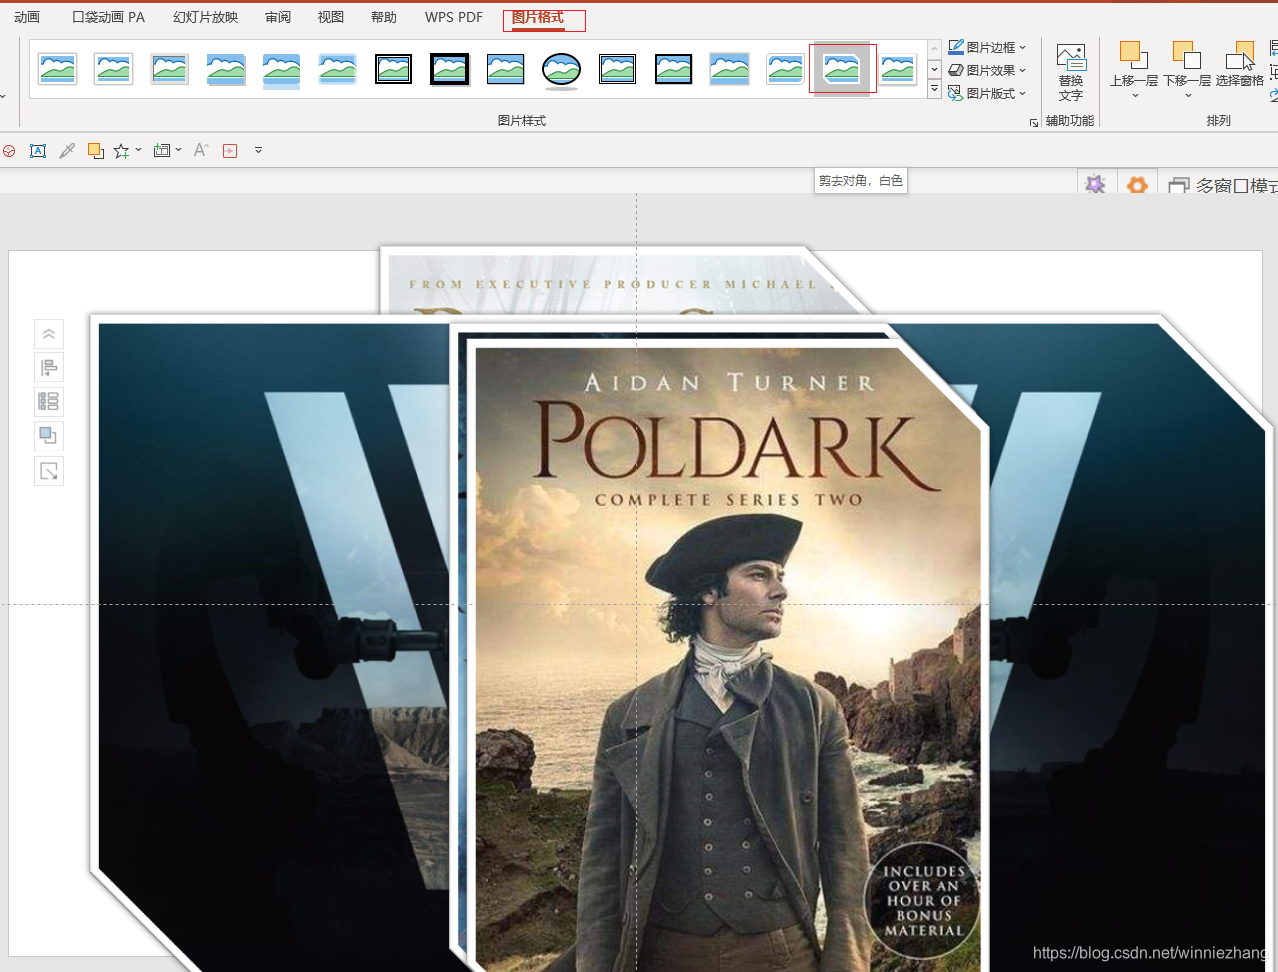
Task: Open the 图片边框 dropdown
Action: tap(987, 47)
